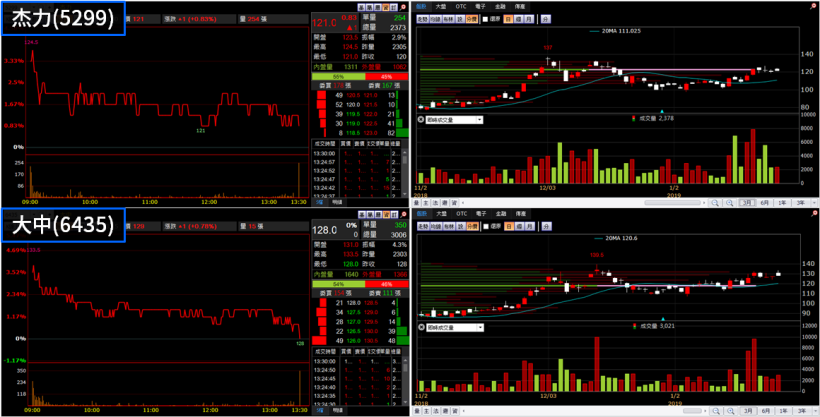Click the 基 button in 大中 quote panel

361,215
